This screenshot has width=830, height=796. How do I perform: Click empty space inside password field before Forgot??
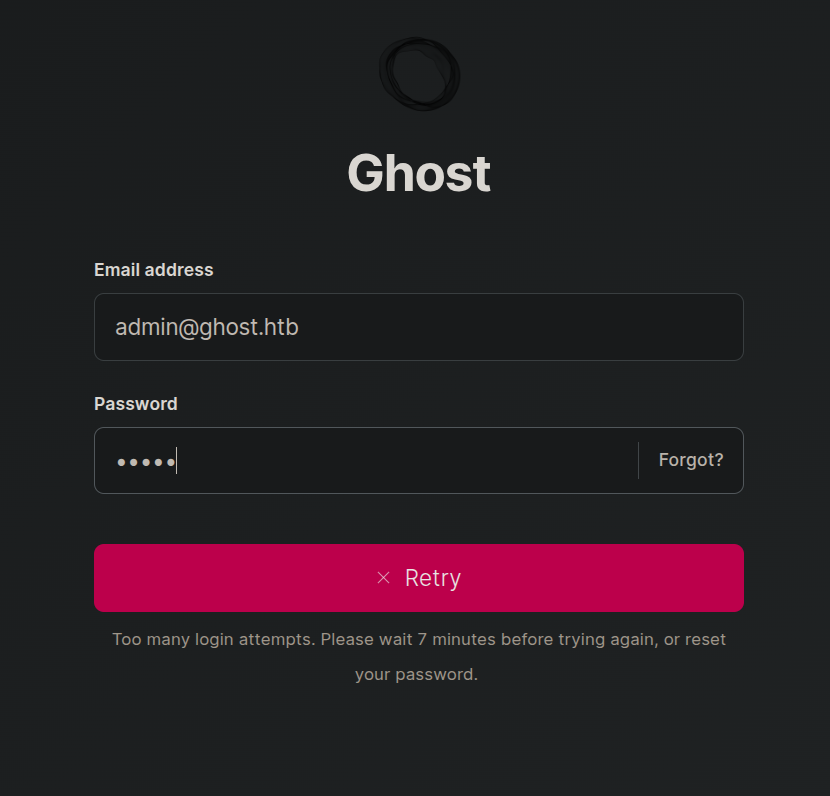pos(408,460)
